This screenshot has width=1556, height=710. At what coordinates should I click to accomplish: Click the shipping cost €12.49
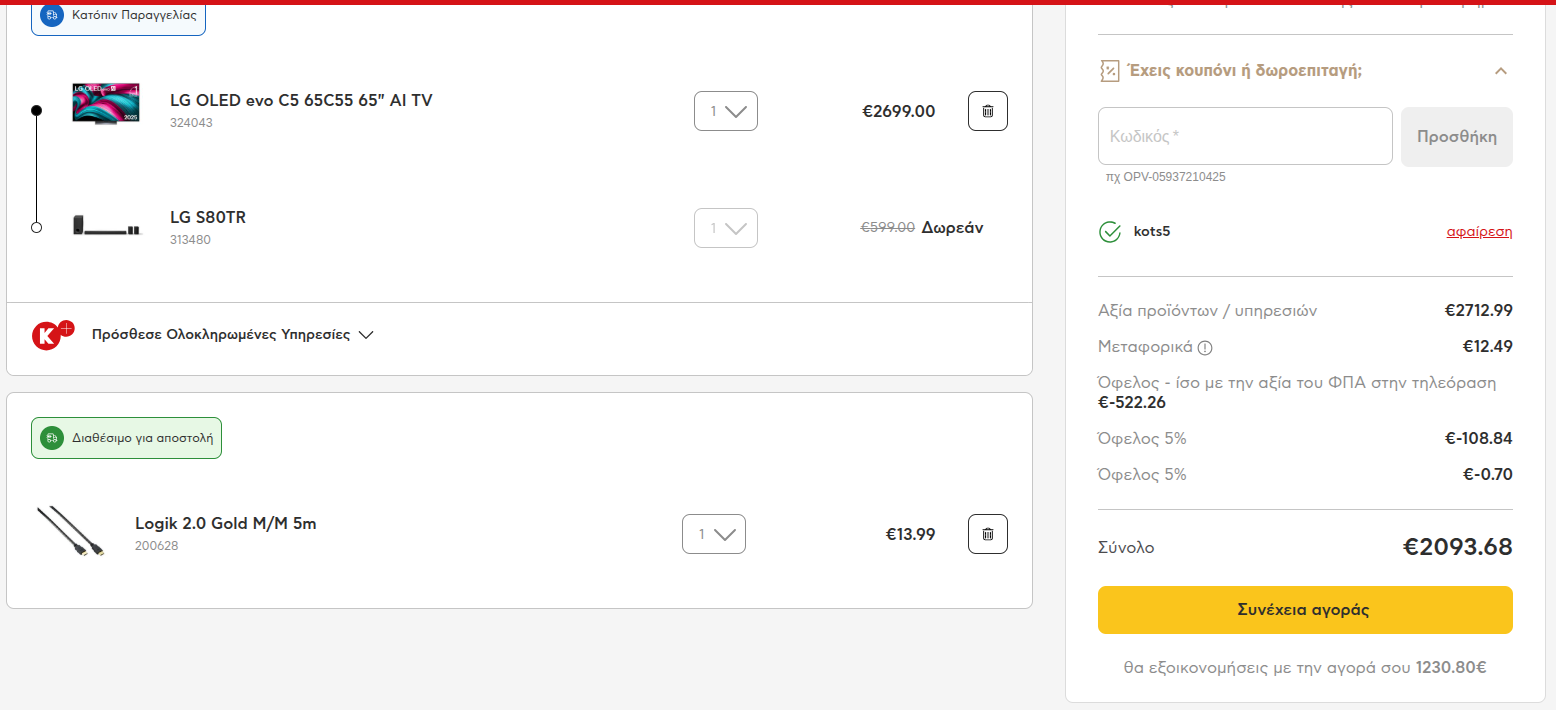coord(1488,347)
